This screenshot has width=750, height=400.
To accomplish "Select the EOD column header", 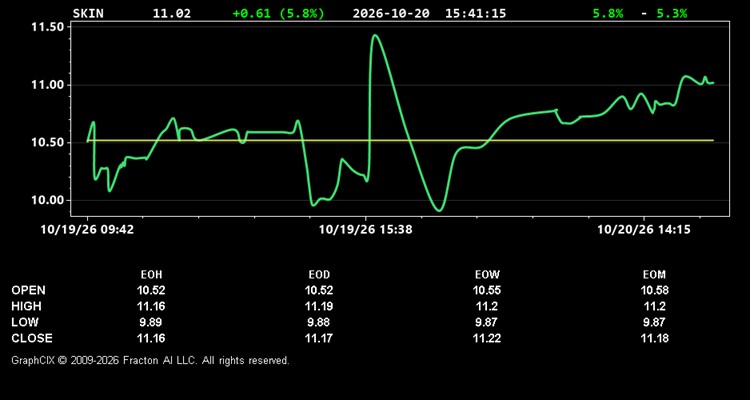I will coord(319,275).
